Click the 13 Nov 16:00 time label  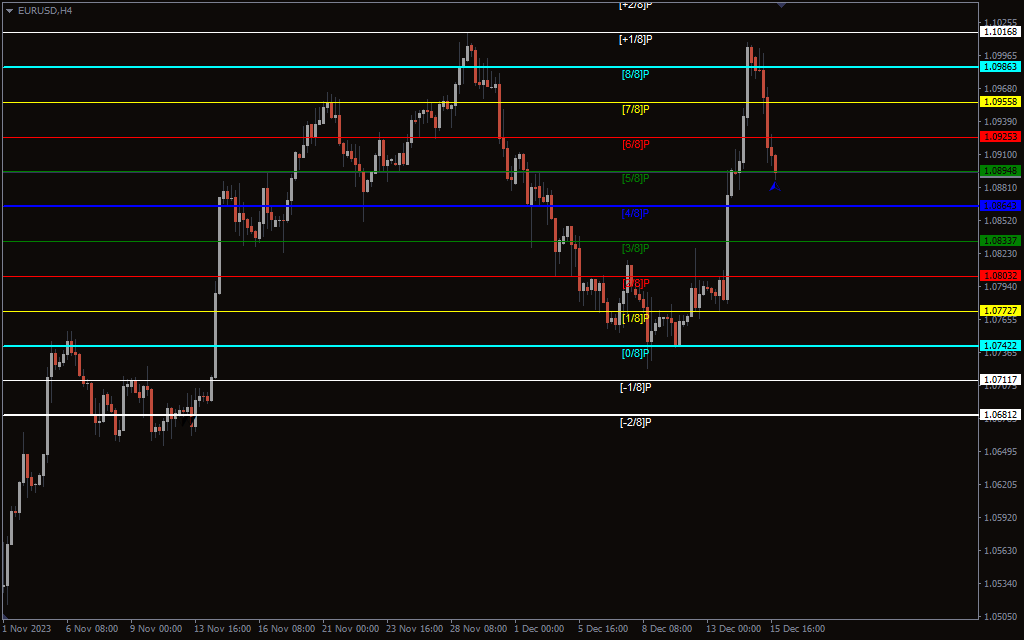[x=223, y=629]
